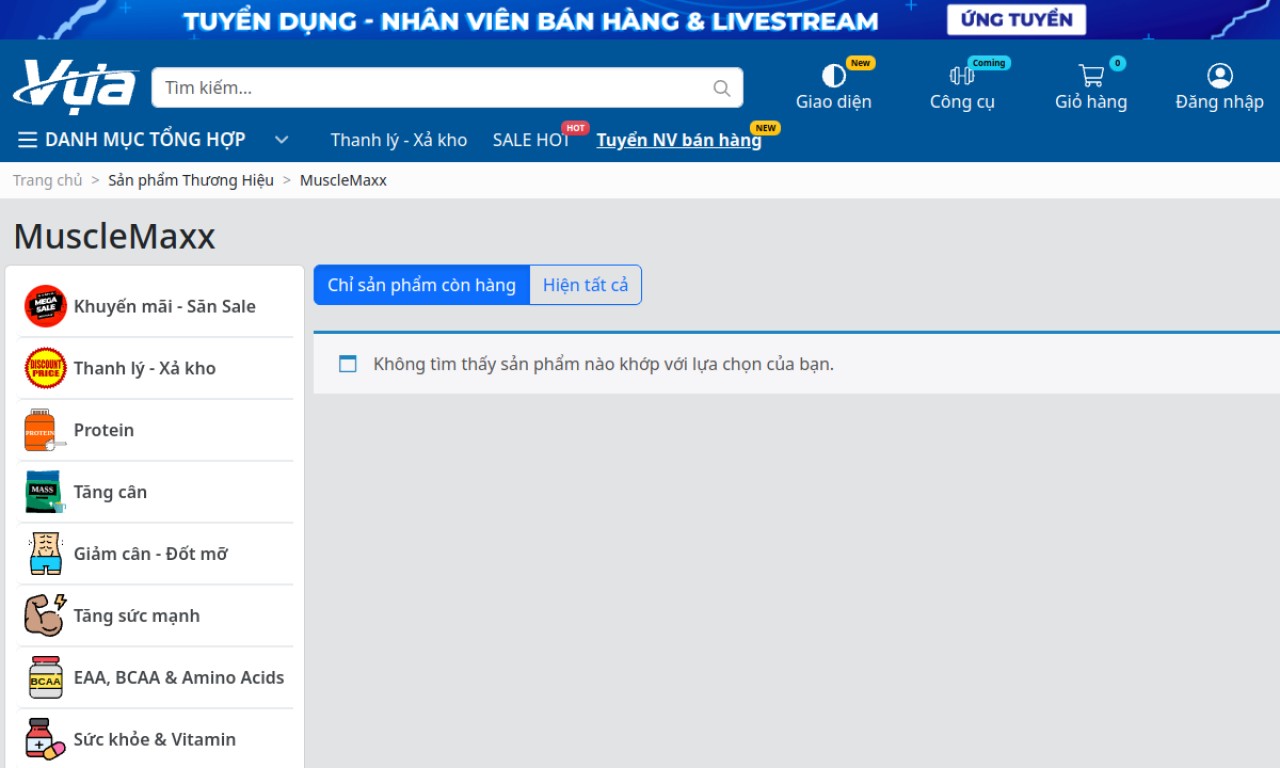Open DANH MỤC TỔNG HỢP menu
1280x768 pixels.
tap(145, 140)
